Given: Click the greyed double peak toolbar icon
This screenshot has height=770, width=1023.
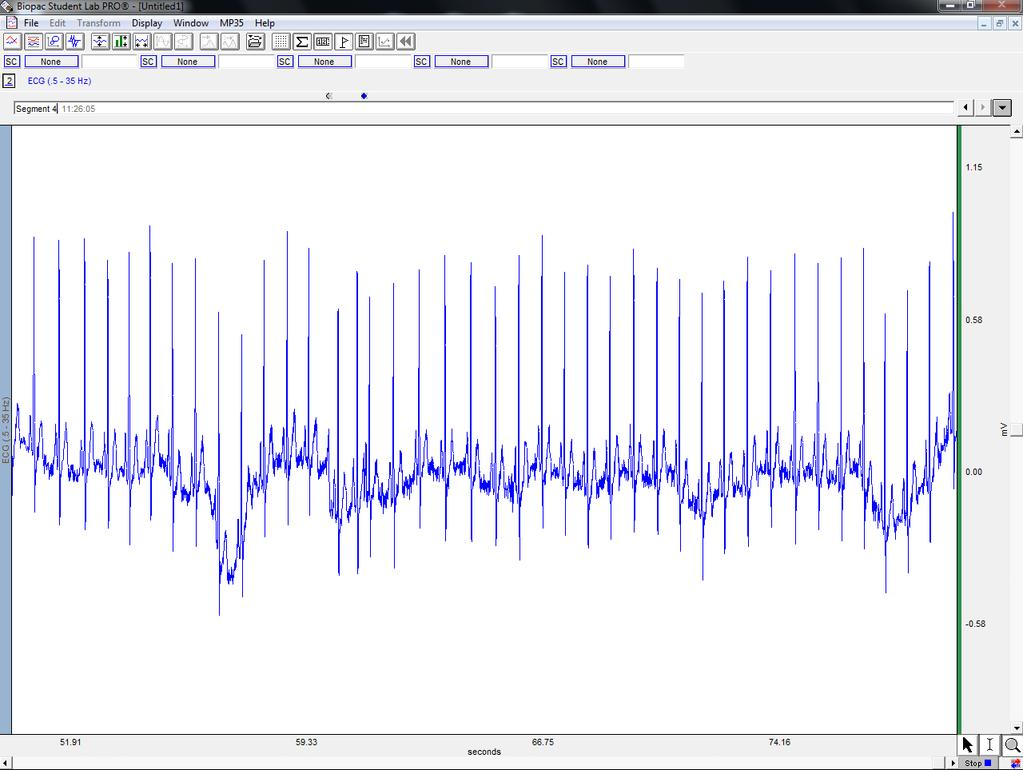Looking at the screenshot, I should [230, 42].
